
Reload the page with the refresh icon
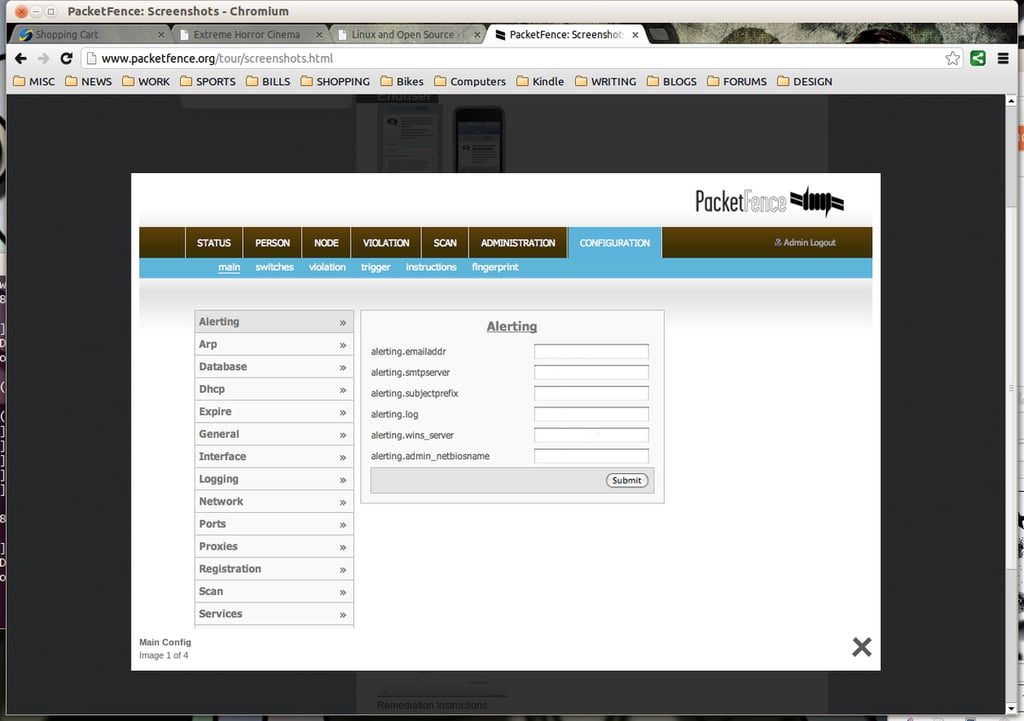point(66,58)
